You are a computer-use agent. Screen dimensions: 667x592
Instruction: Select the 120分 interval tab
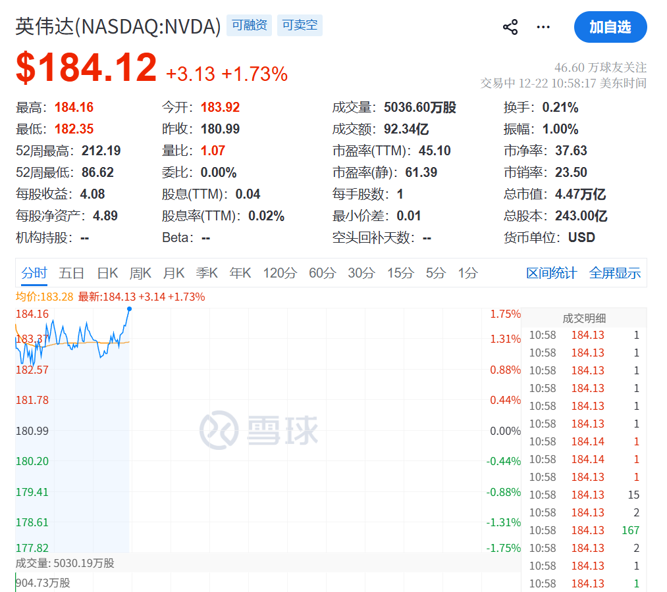point(280,273)
